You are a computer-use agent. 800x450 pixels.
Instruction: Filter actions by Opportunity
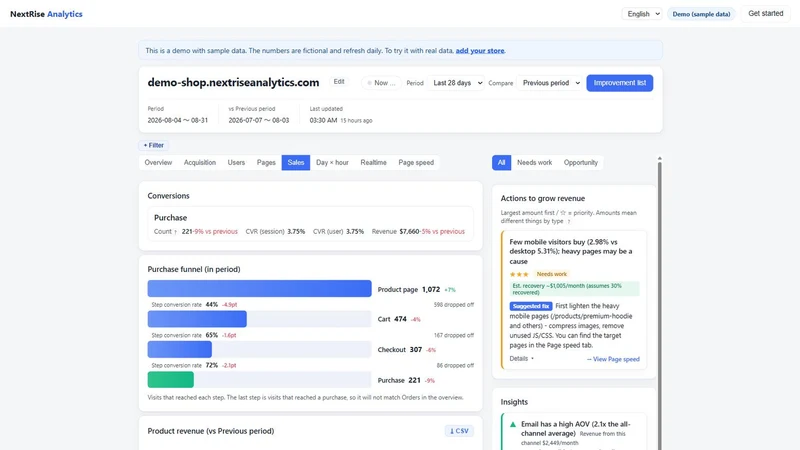pyautogui.click(x=581, y=162)
